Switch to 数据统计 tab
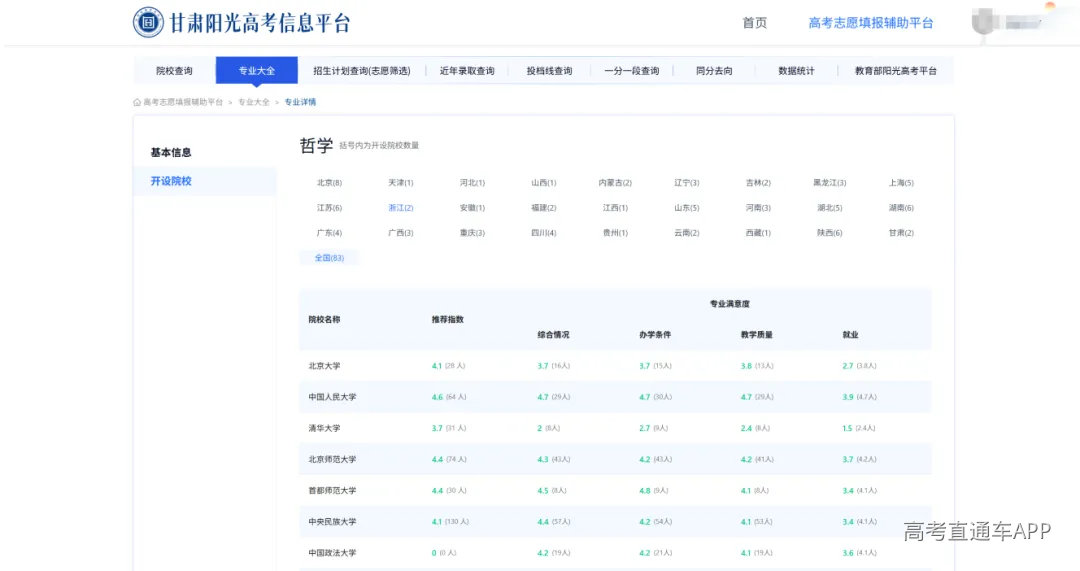The image size is (1080, 571). point(796,70)
